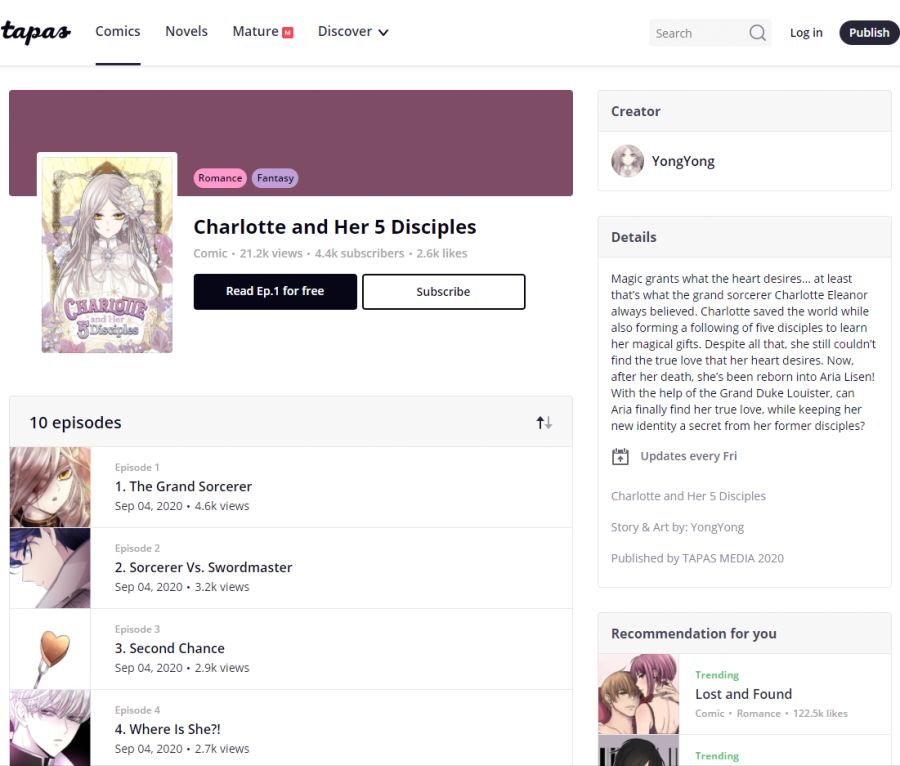
Task: Select the Fantasy genre tag
Action: 275,178
